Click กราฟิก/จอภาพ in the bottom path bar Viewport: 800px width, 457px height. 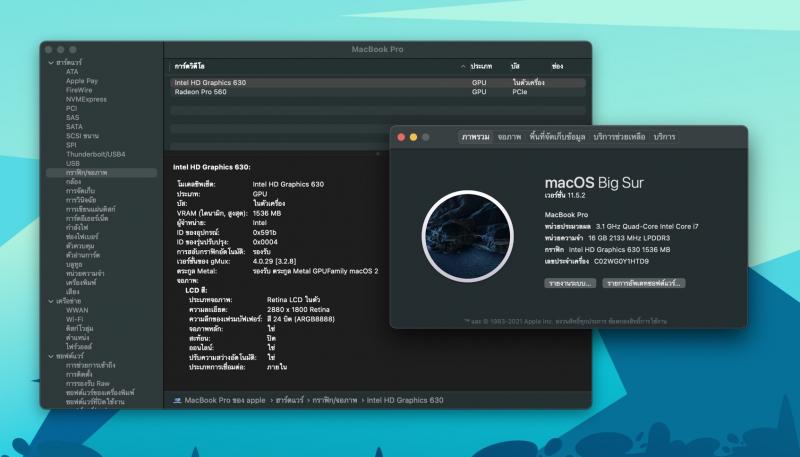tap(335, 401)
